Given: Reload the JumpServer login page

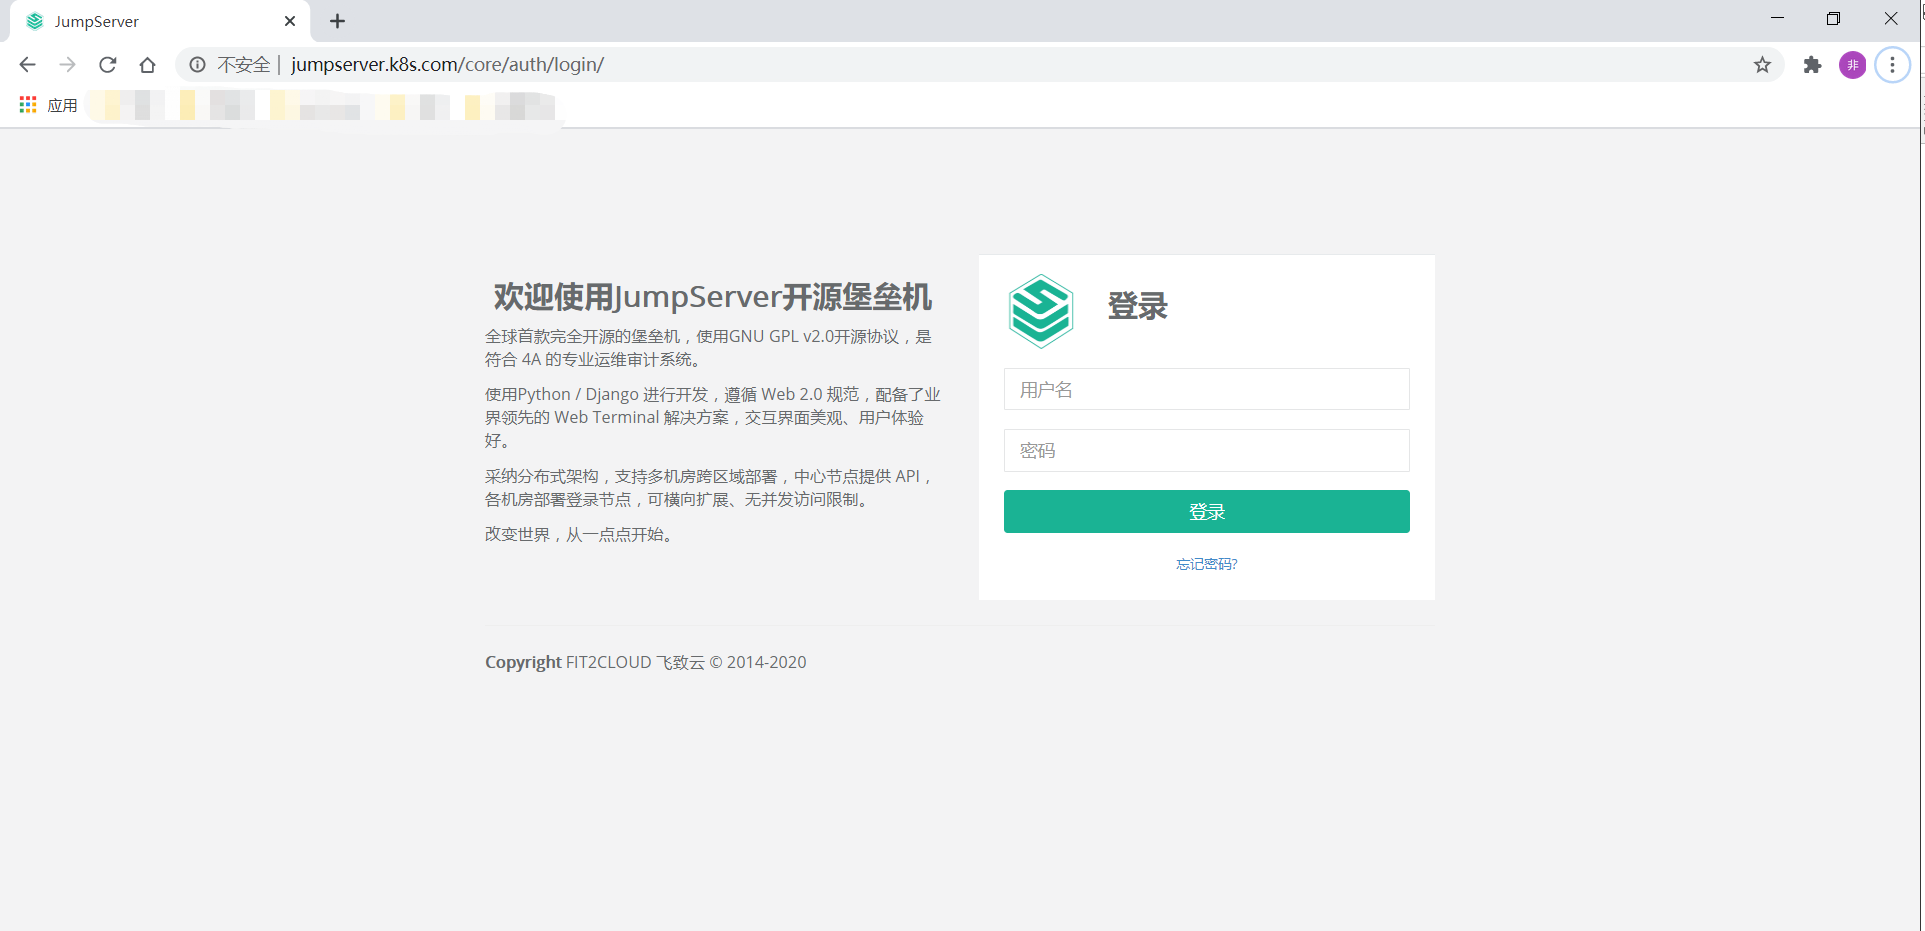Looking at the screenshot, I should 107,65.
